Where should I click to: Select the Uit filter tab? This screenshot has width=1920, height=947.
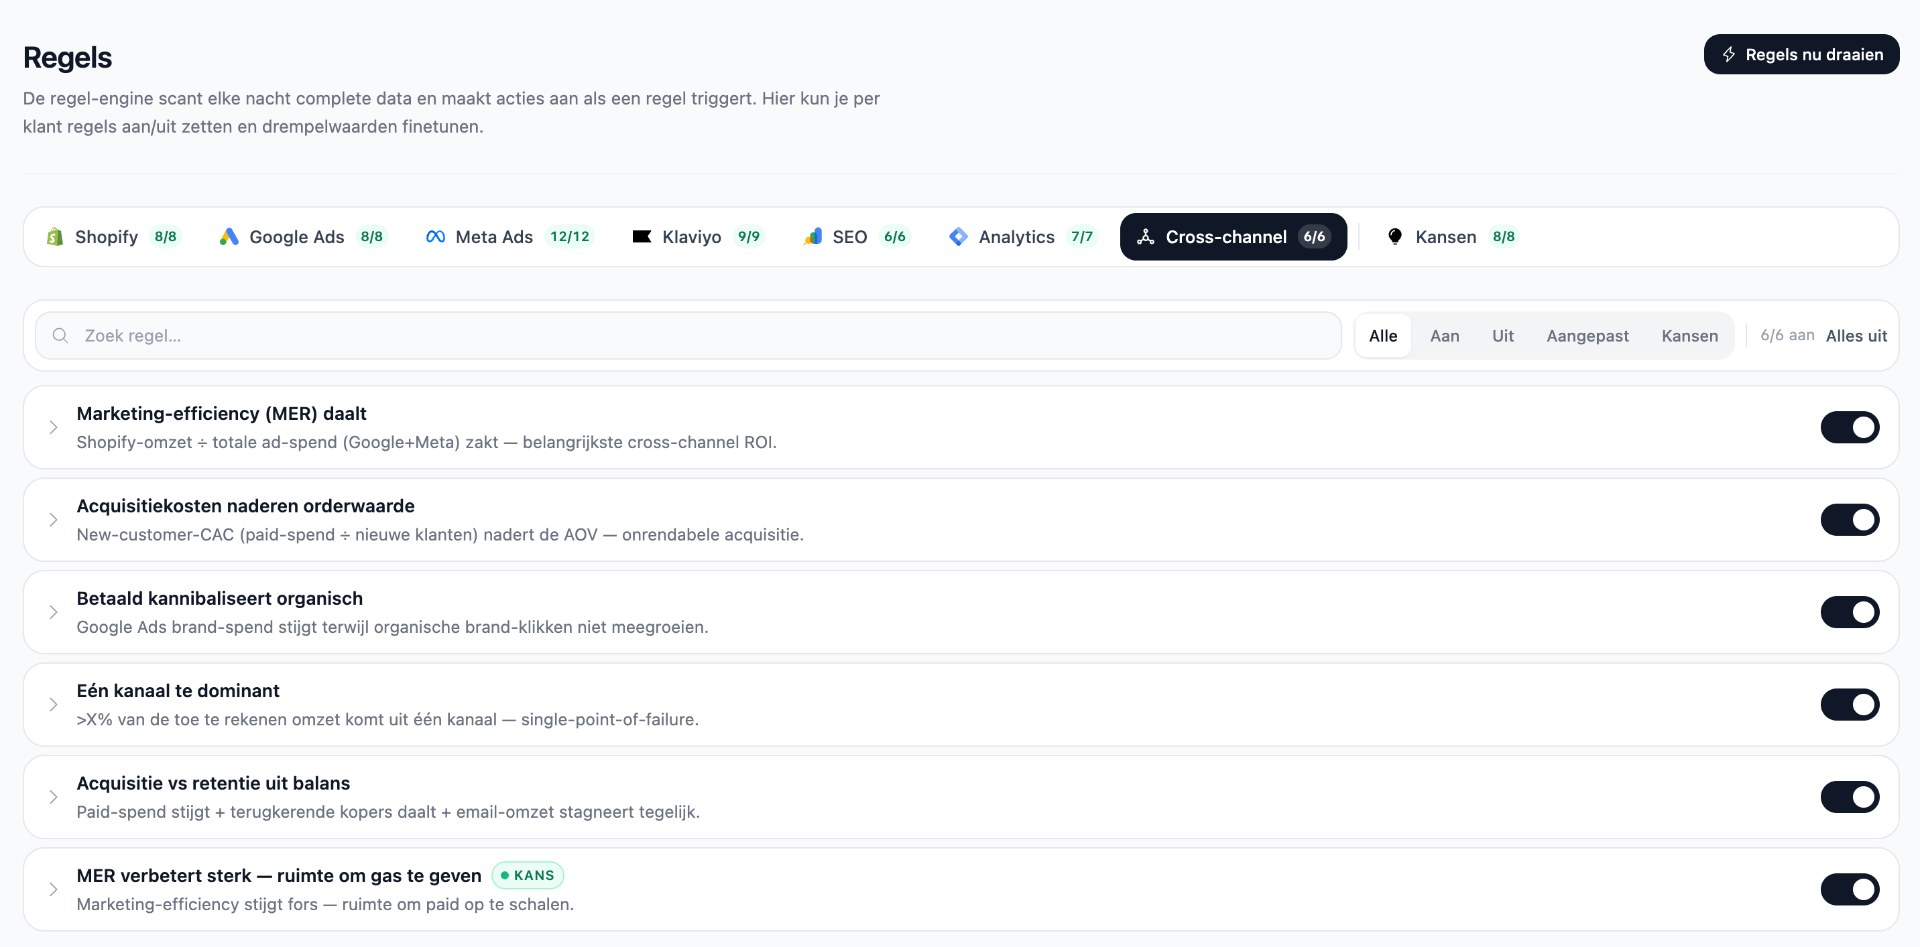1502,336
